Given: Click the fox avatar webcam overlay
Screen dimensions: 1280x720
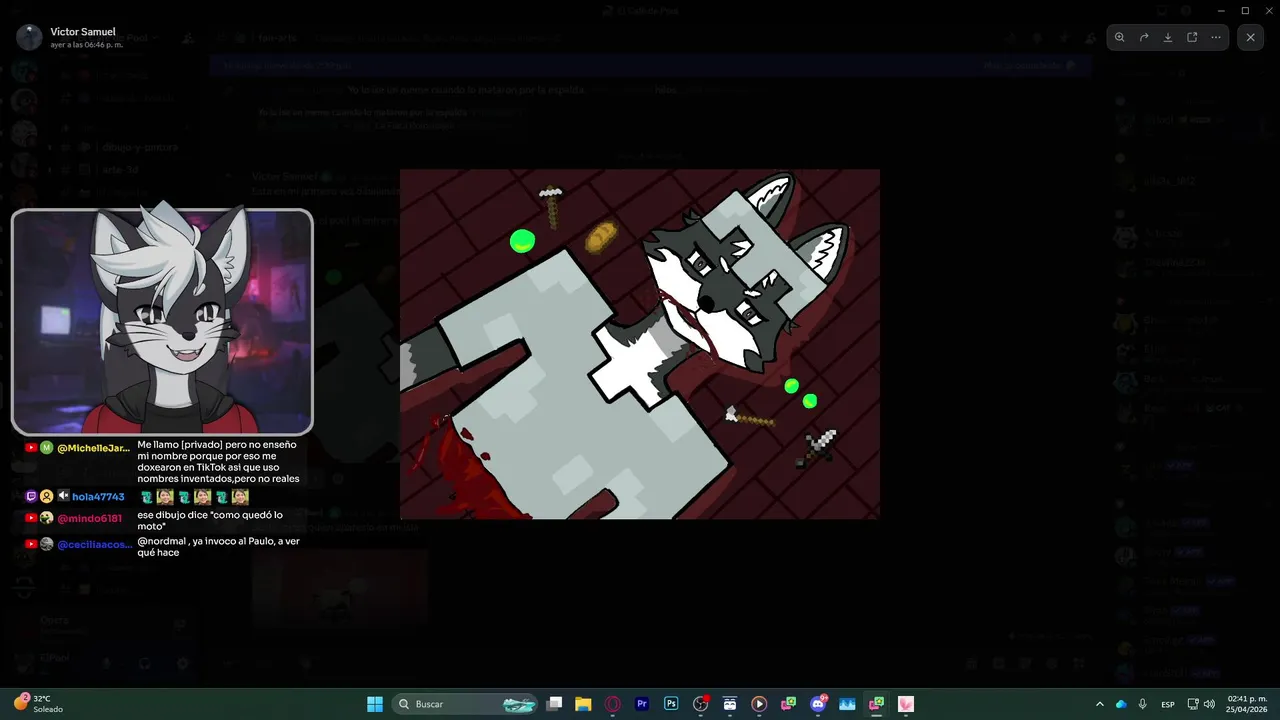Looking at the screenshot, I should pyautogui.click(x=162, y=322).
